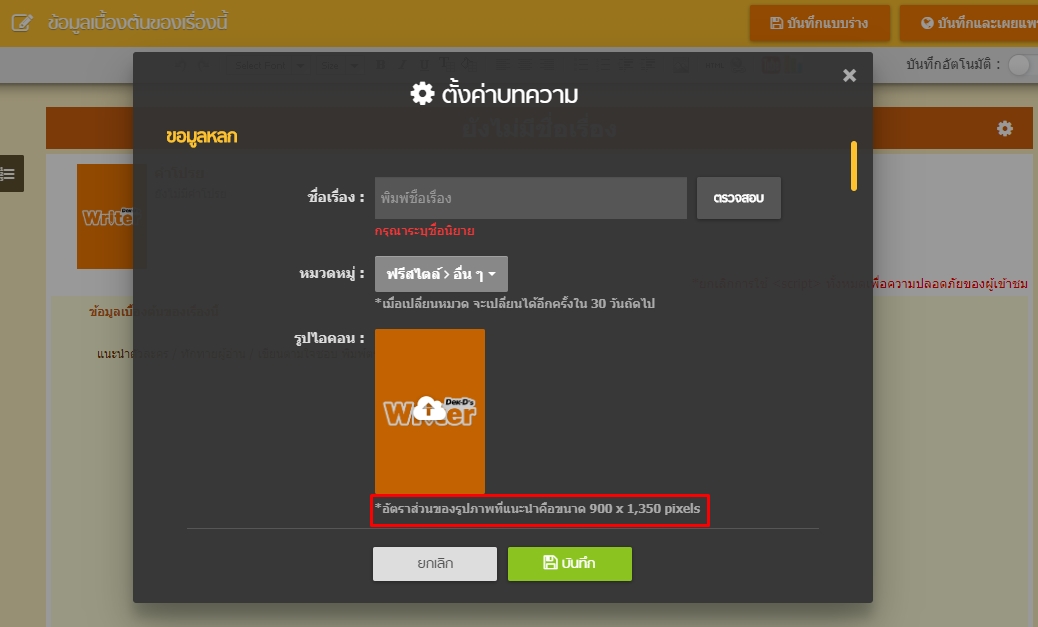
Task: Open the list panel icon on left edge
Action: click(10, 173)
